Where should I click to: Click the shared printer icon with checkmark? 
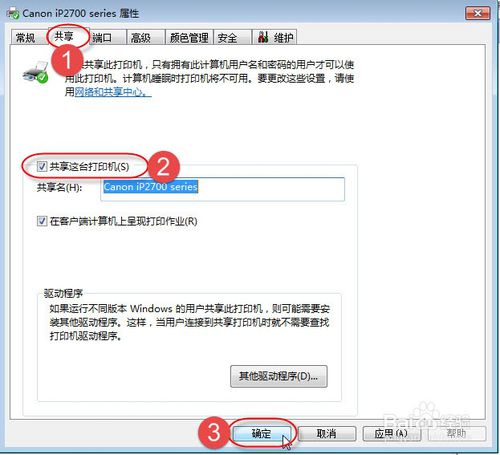36,73
